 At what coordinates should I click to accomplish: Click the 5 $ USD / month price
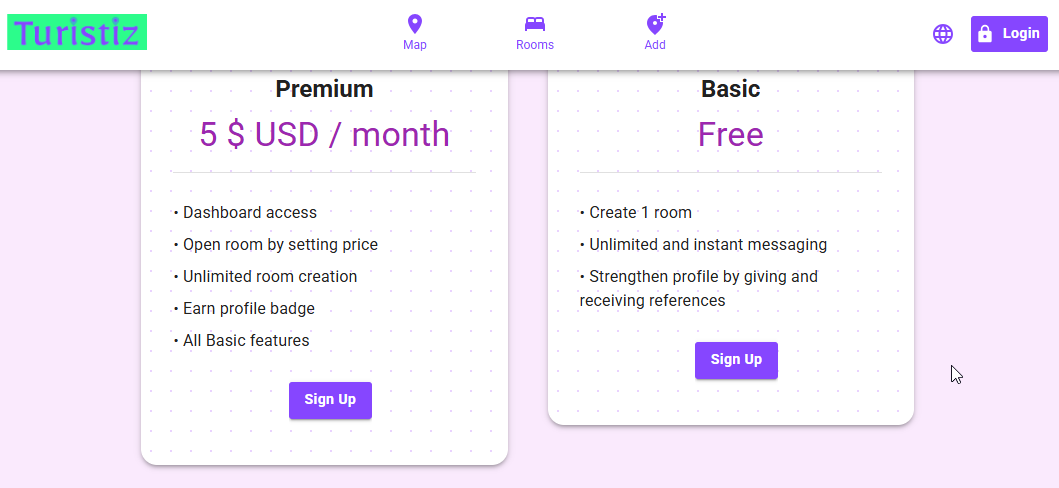pyautogui.click(x=324, y=134)
